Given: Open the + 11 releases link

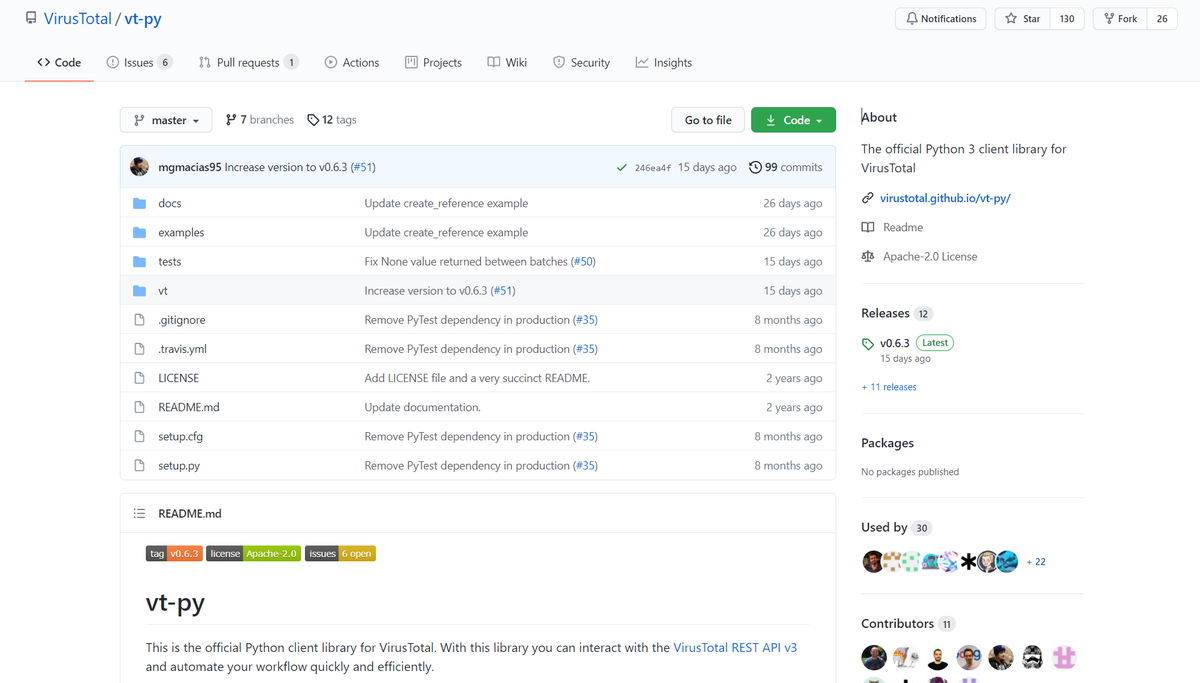Looking at the screenshot, I should 889,387.
